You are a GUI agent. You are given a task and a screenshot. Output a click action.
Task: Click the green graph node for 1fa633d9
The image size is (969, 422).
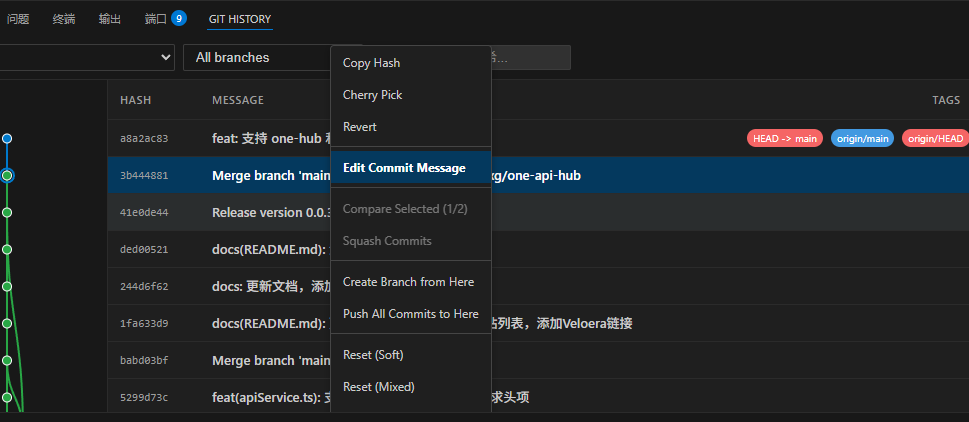(7, 323)
